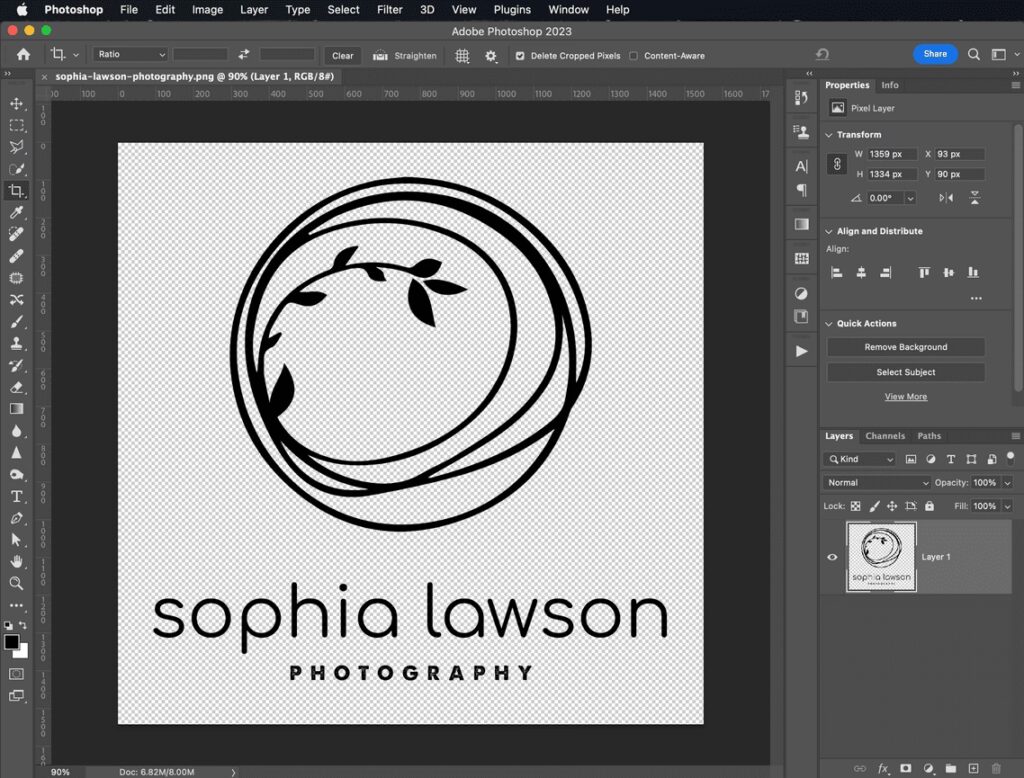
Task: Select the Hand tool
Action: pos(16,562)
